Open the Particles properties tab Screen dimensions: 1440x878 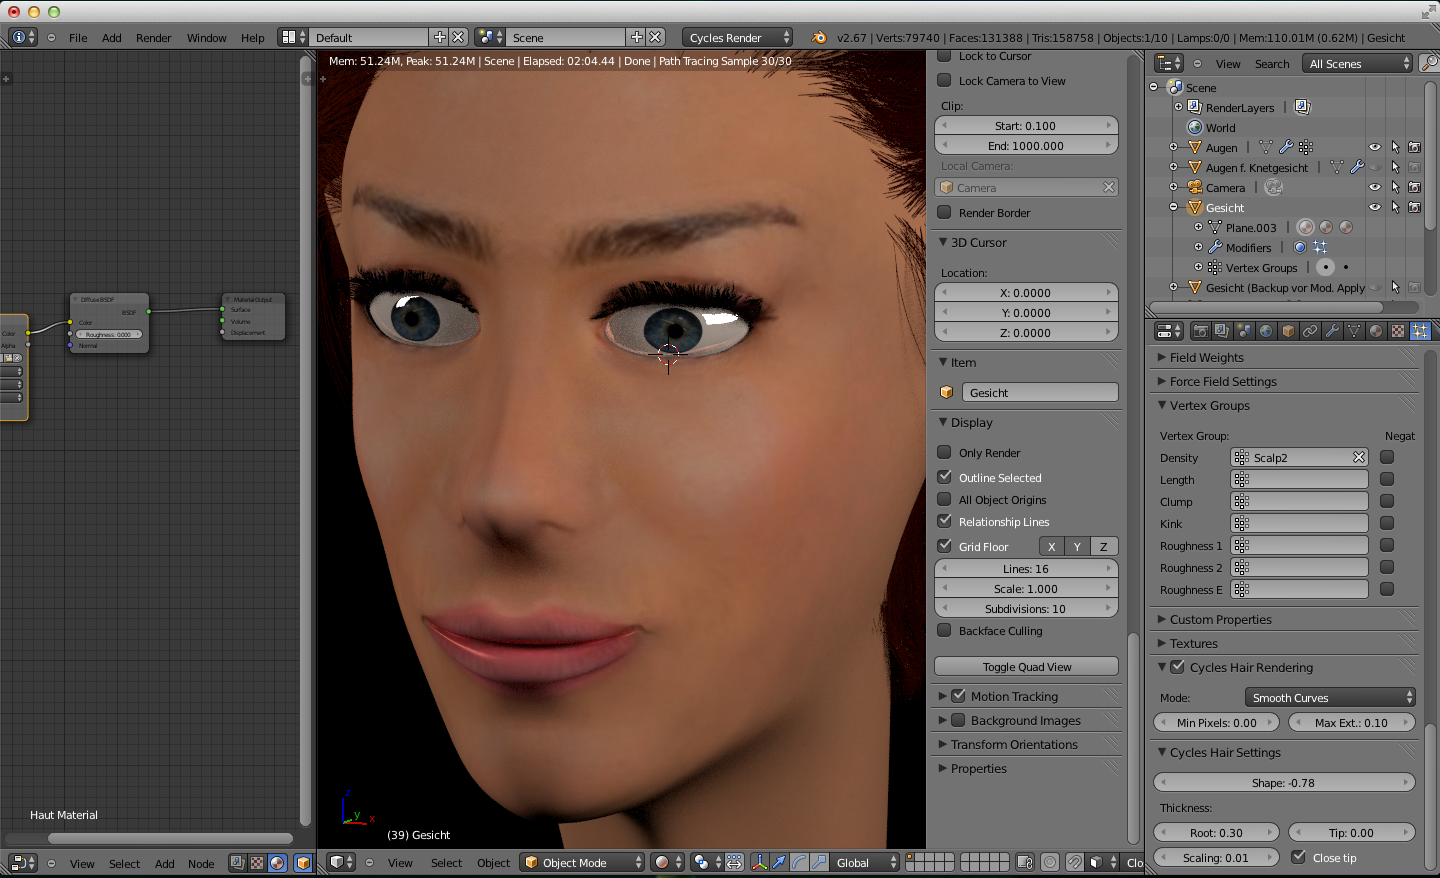click(x=1420, y=331)
